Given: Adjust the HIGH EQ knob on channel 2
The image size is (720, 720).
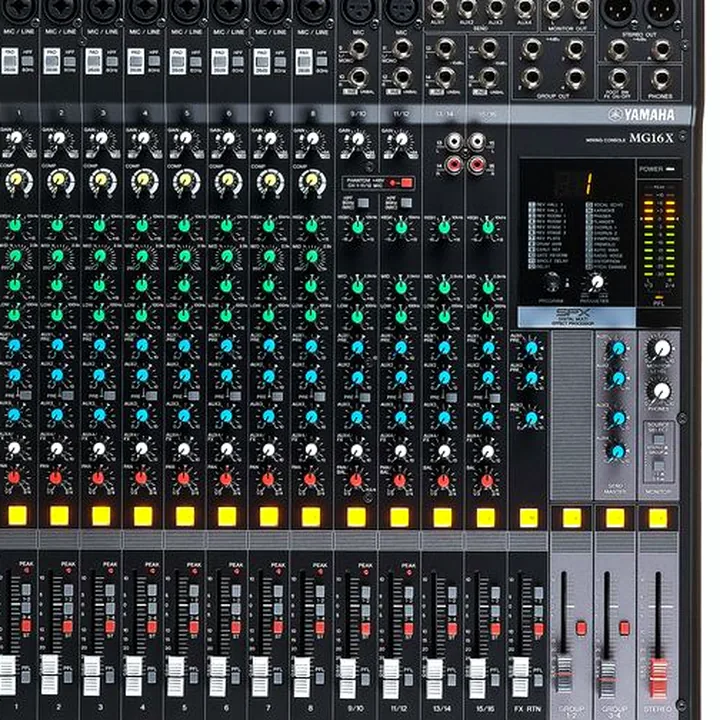Looking at the screenshot, I should pos(57,225).
